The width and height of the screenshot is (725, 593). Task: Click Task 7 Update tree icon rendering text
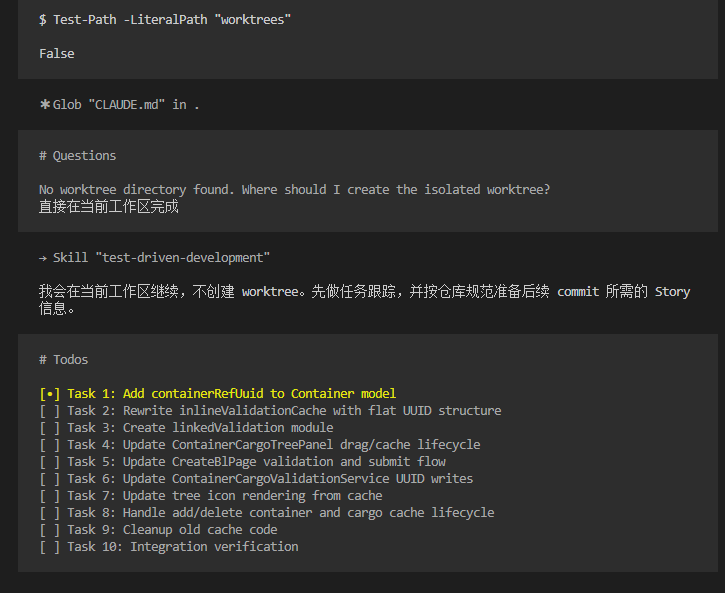pos(225,496)
